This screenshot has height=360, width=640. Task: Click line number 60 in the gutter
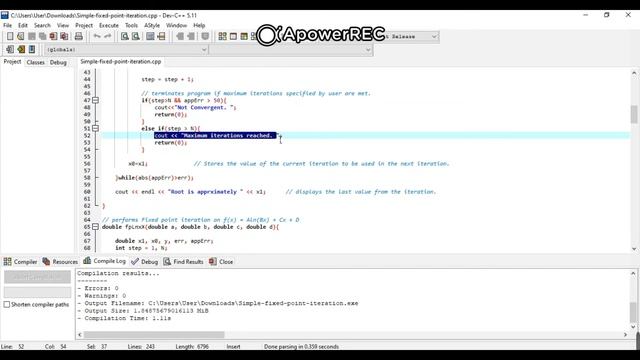tap(87, 192)
